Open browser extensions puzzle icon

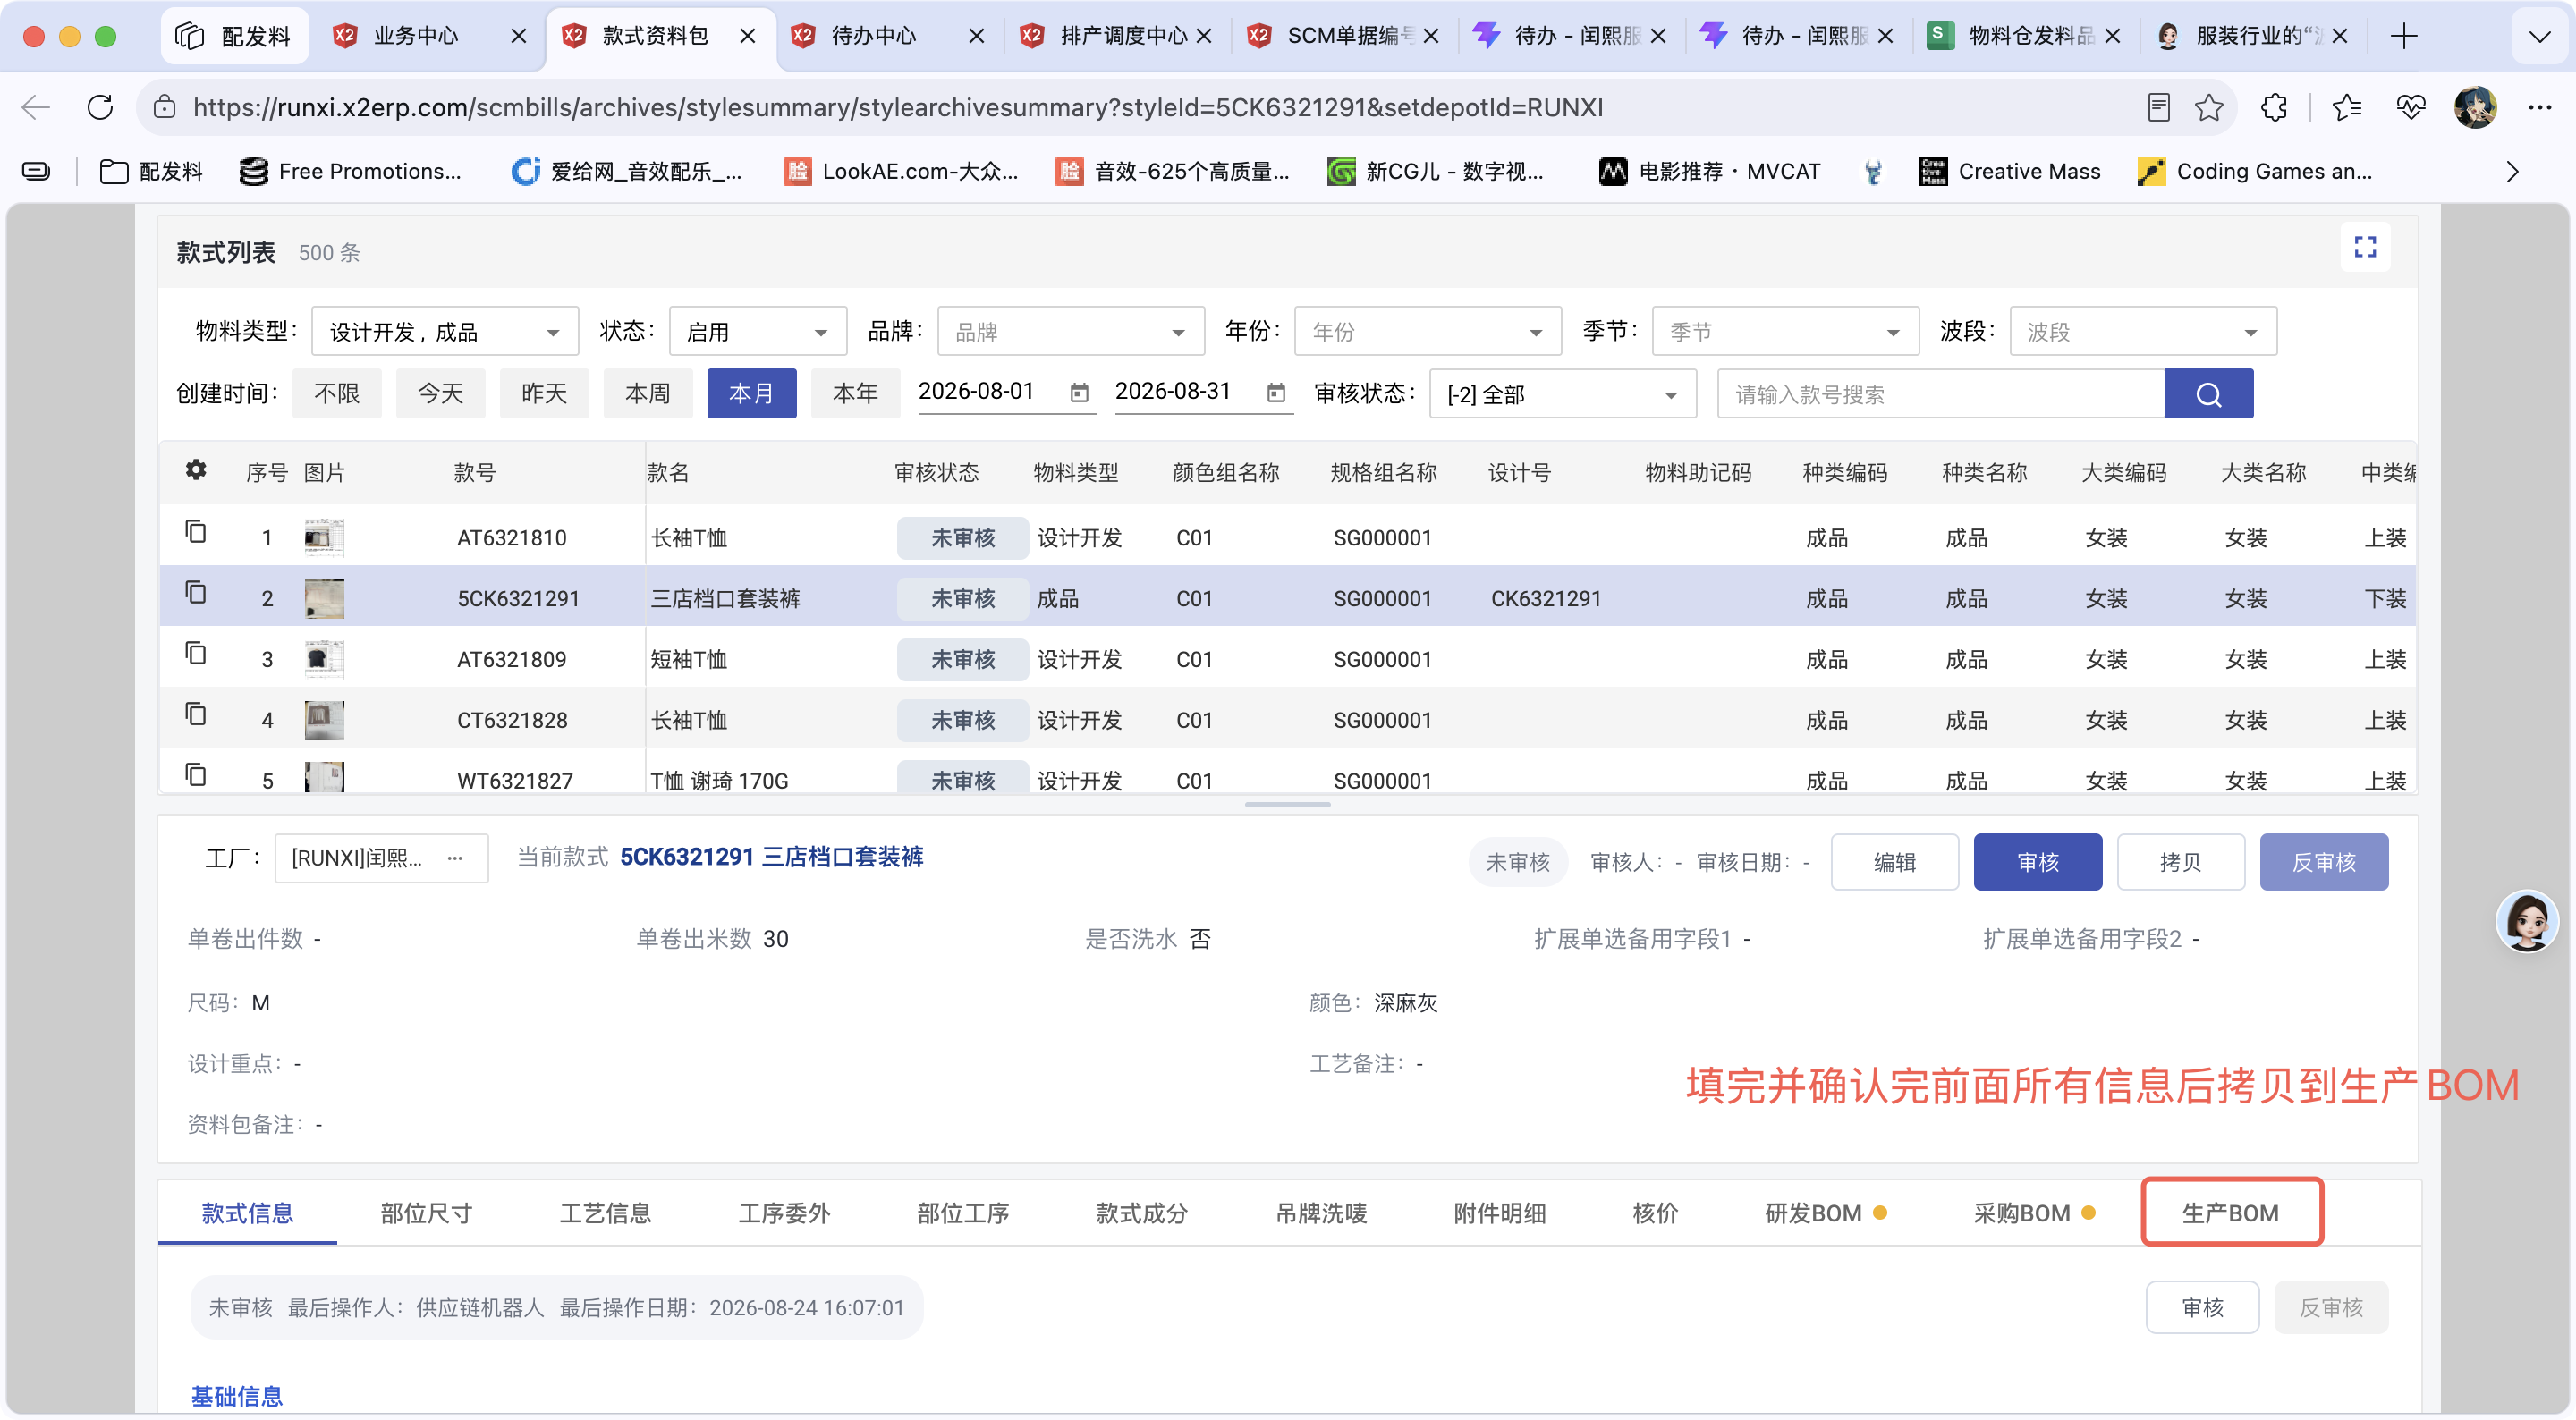point(2273,107)
